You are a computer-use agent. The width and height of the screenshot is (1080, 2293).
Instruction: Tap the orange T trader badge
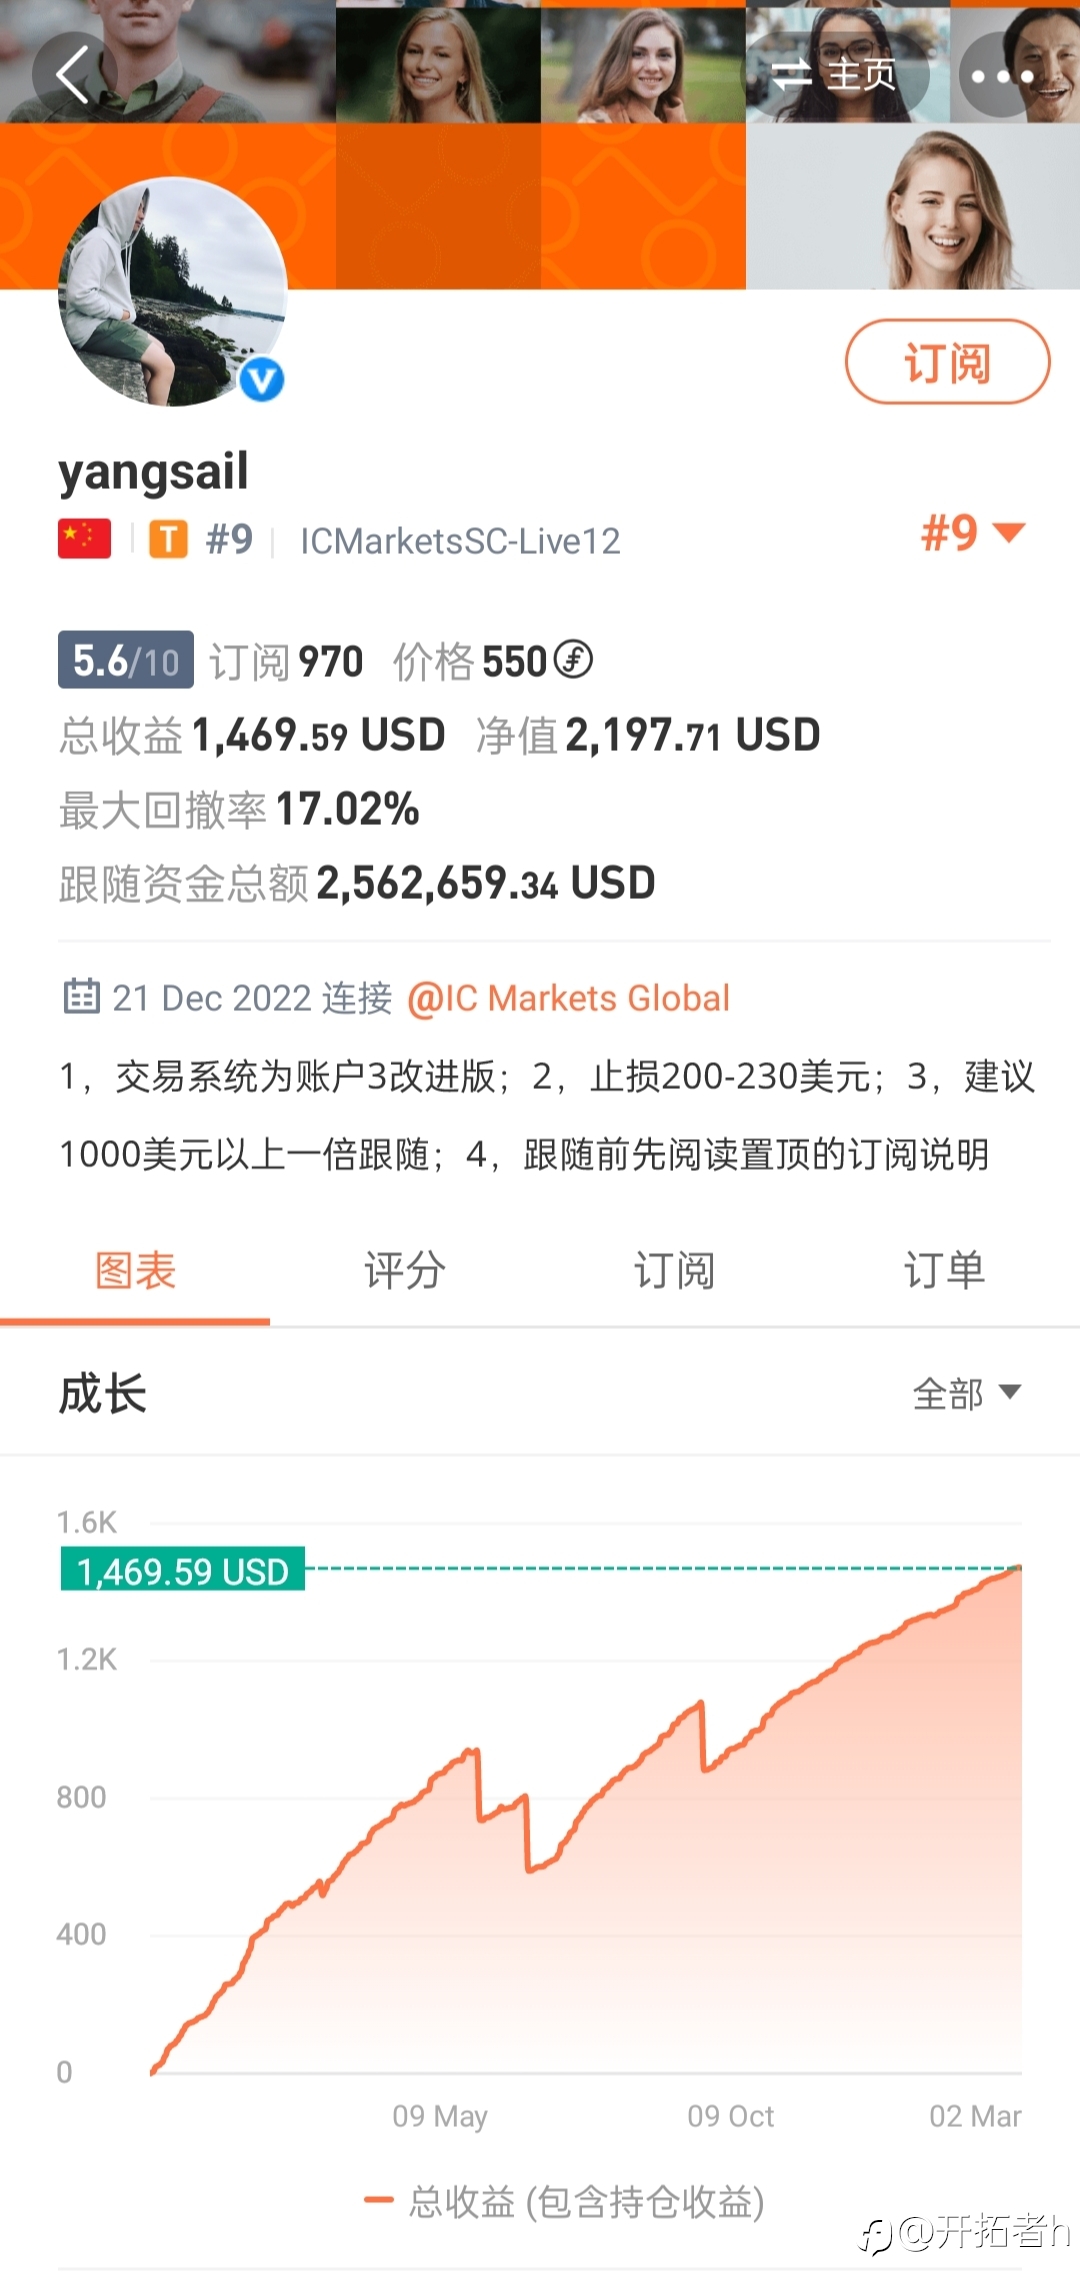(169, 540)
